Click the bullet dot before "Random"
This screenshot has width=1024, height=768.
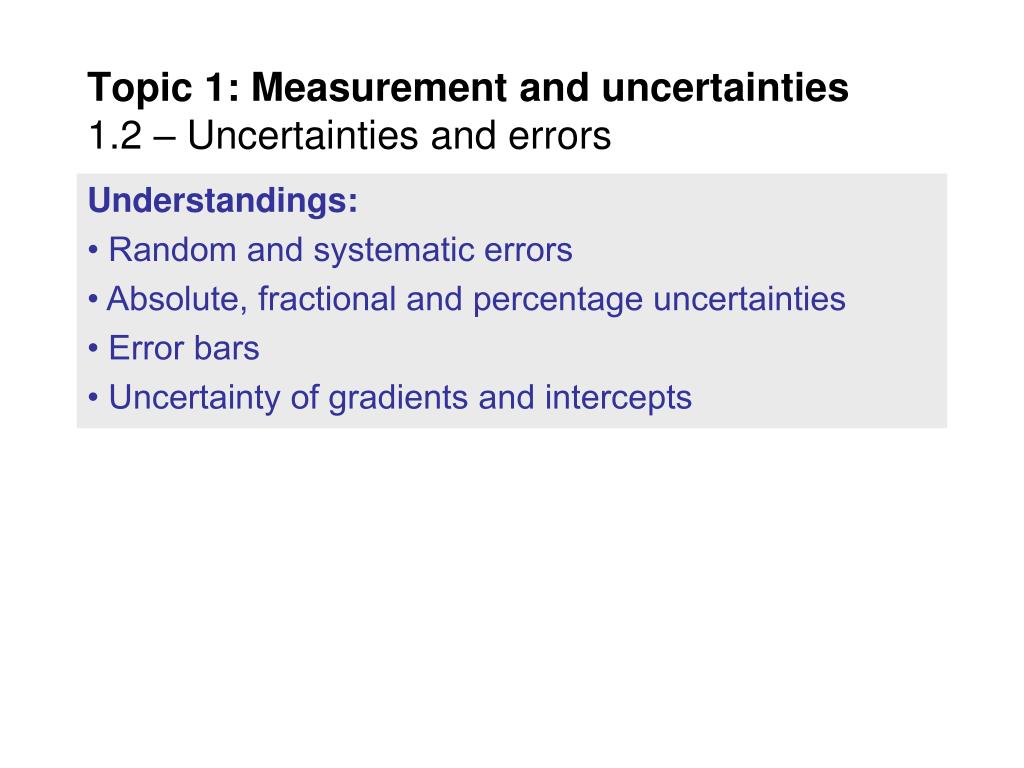coord(93,251)
